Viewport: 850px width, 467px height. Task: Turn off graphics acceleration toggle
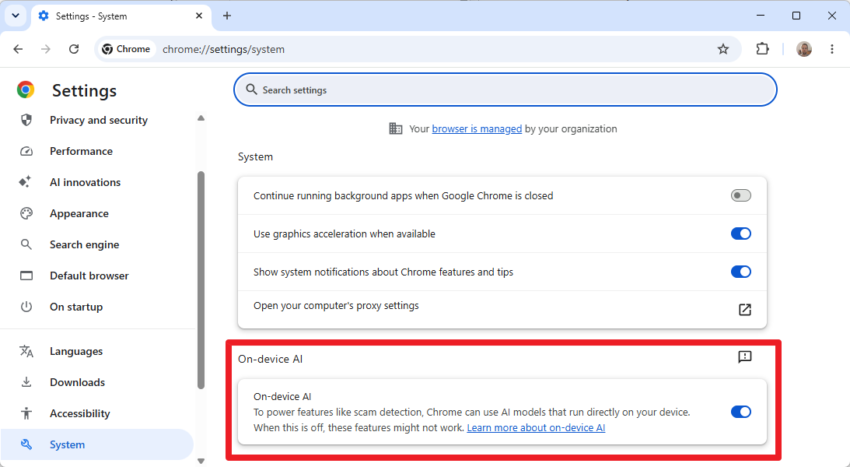tap(740, 234)
